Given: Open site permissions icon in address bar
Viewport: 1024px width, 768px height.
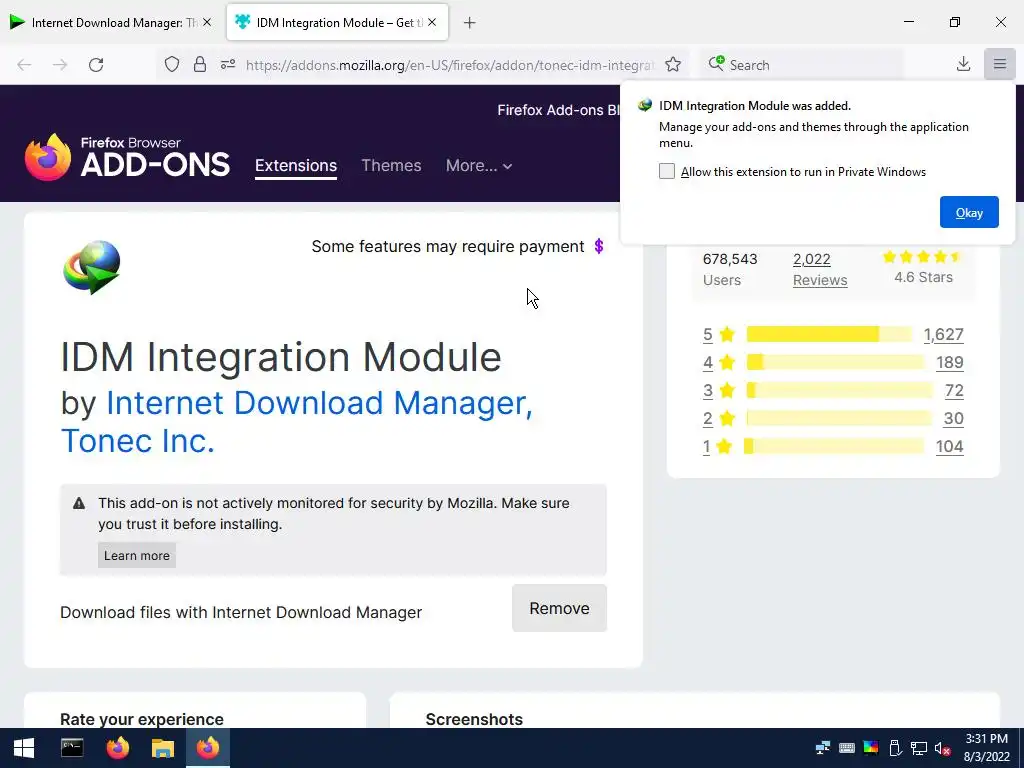Looking at the screenshot, I should 227,65.
